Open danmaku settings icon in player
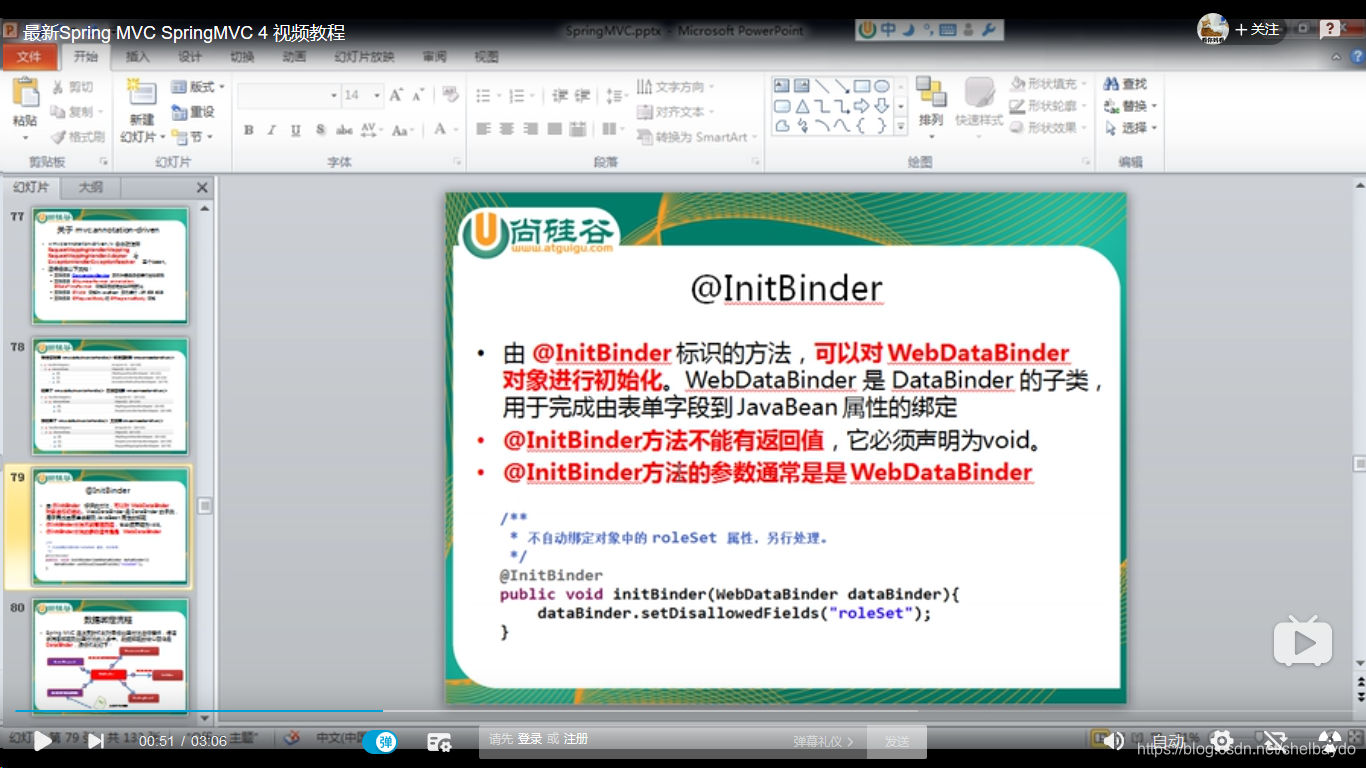The width and height of the screenshot is (1366, 768). [439, 742]
